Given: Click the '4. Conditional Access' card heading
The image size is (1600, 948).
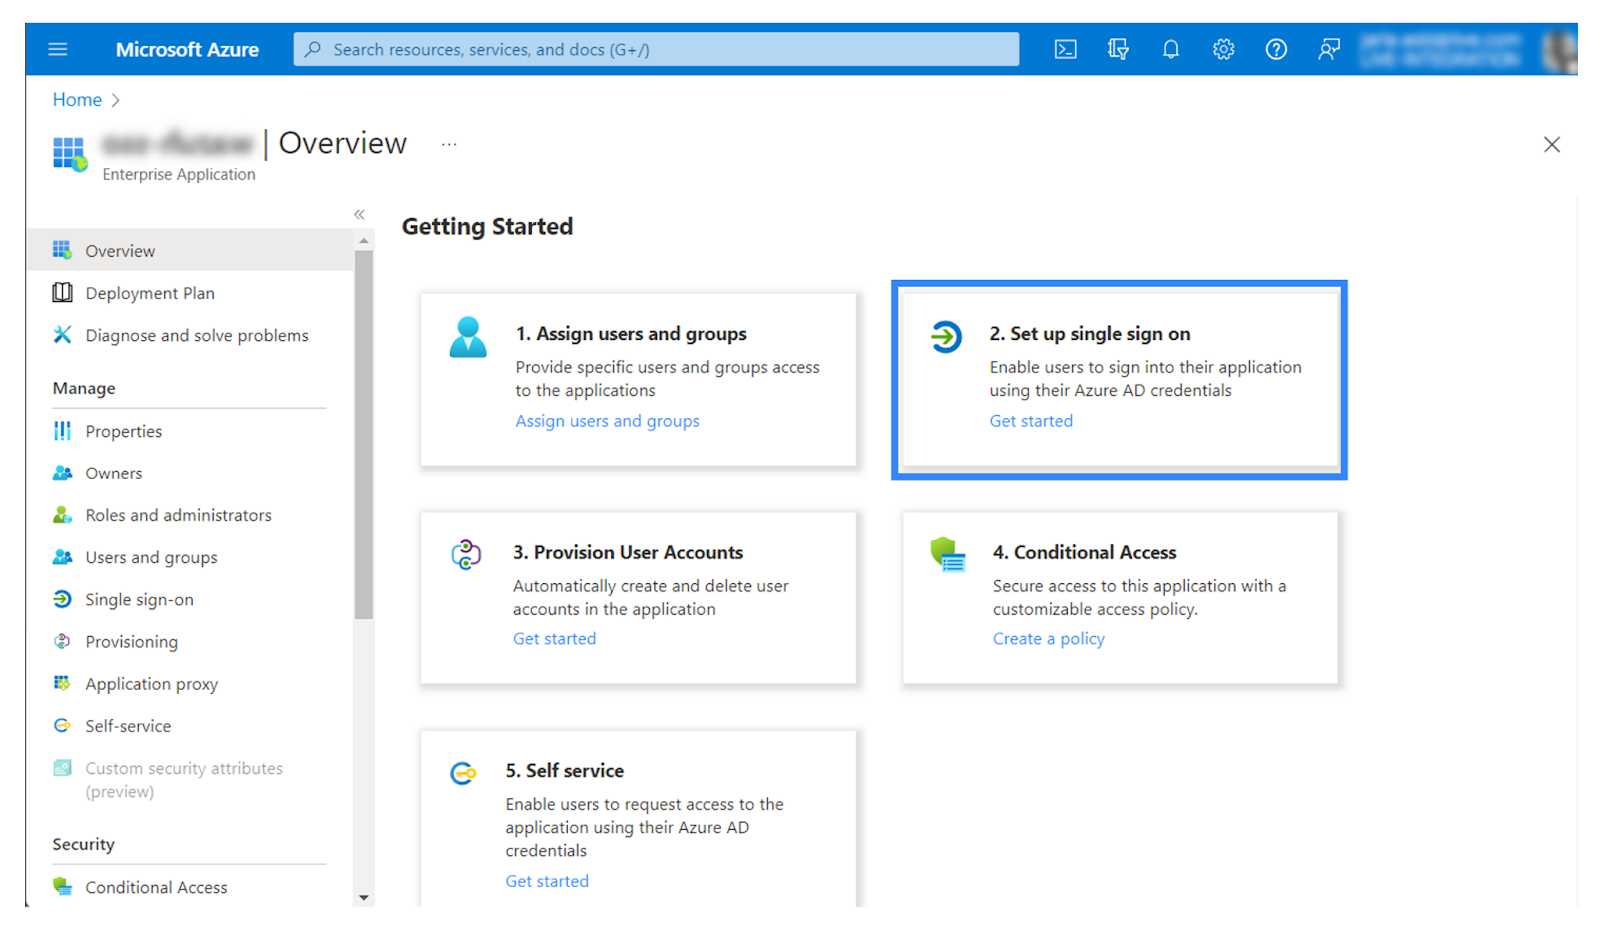Looking at the screenshot, I should click(1084, 552).
